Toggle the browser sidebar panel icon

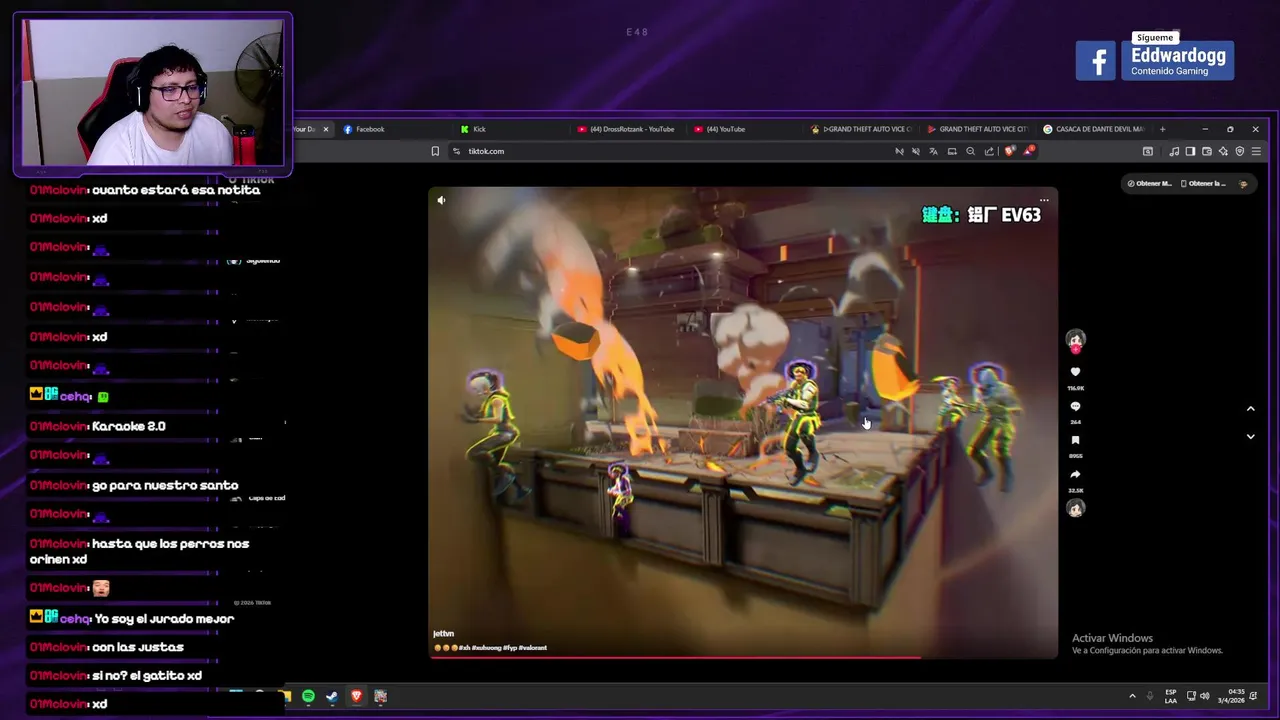click(x=1190, y=151)
